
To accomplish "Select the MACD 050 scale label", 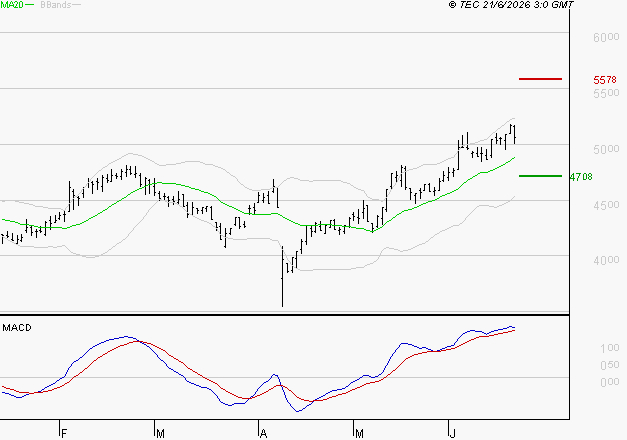I will point(610,365).
